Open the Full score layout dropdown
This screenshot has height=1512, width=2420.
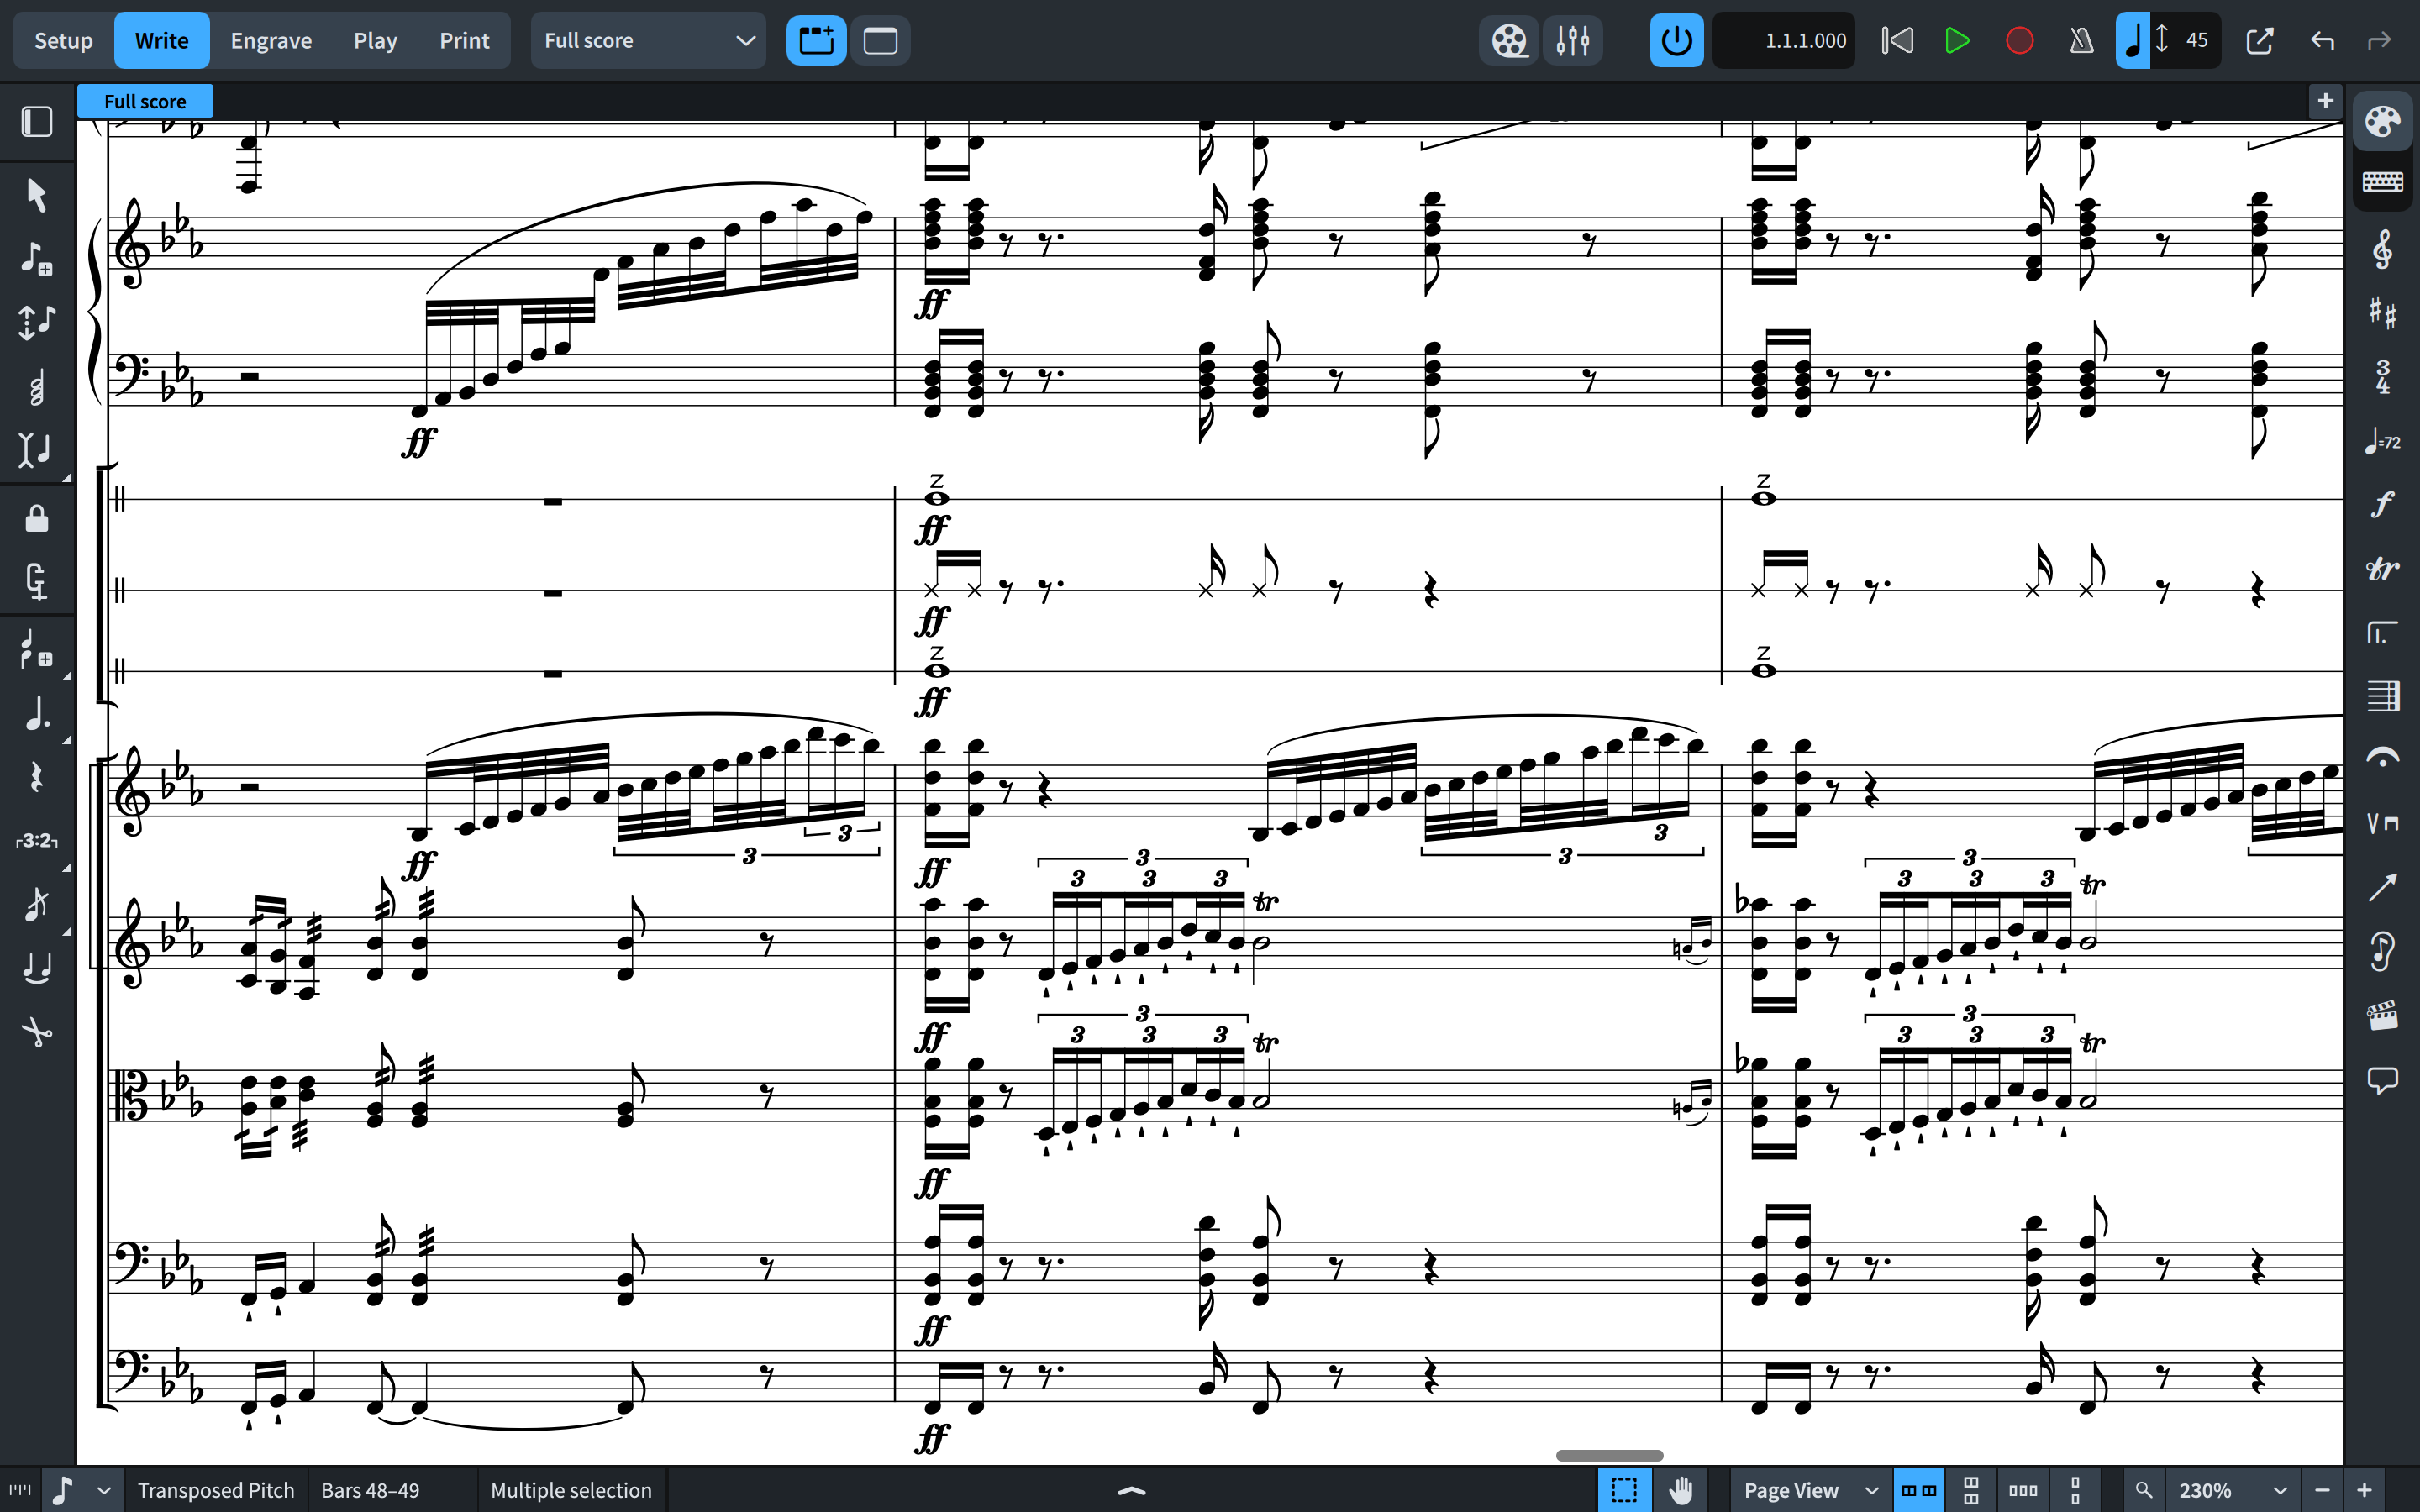[648, 41]
